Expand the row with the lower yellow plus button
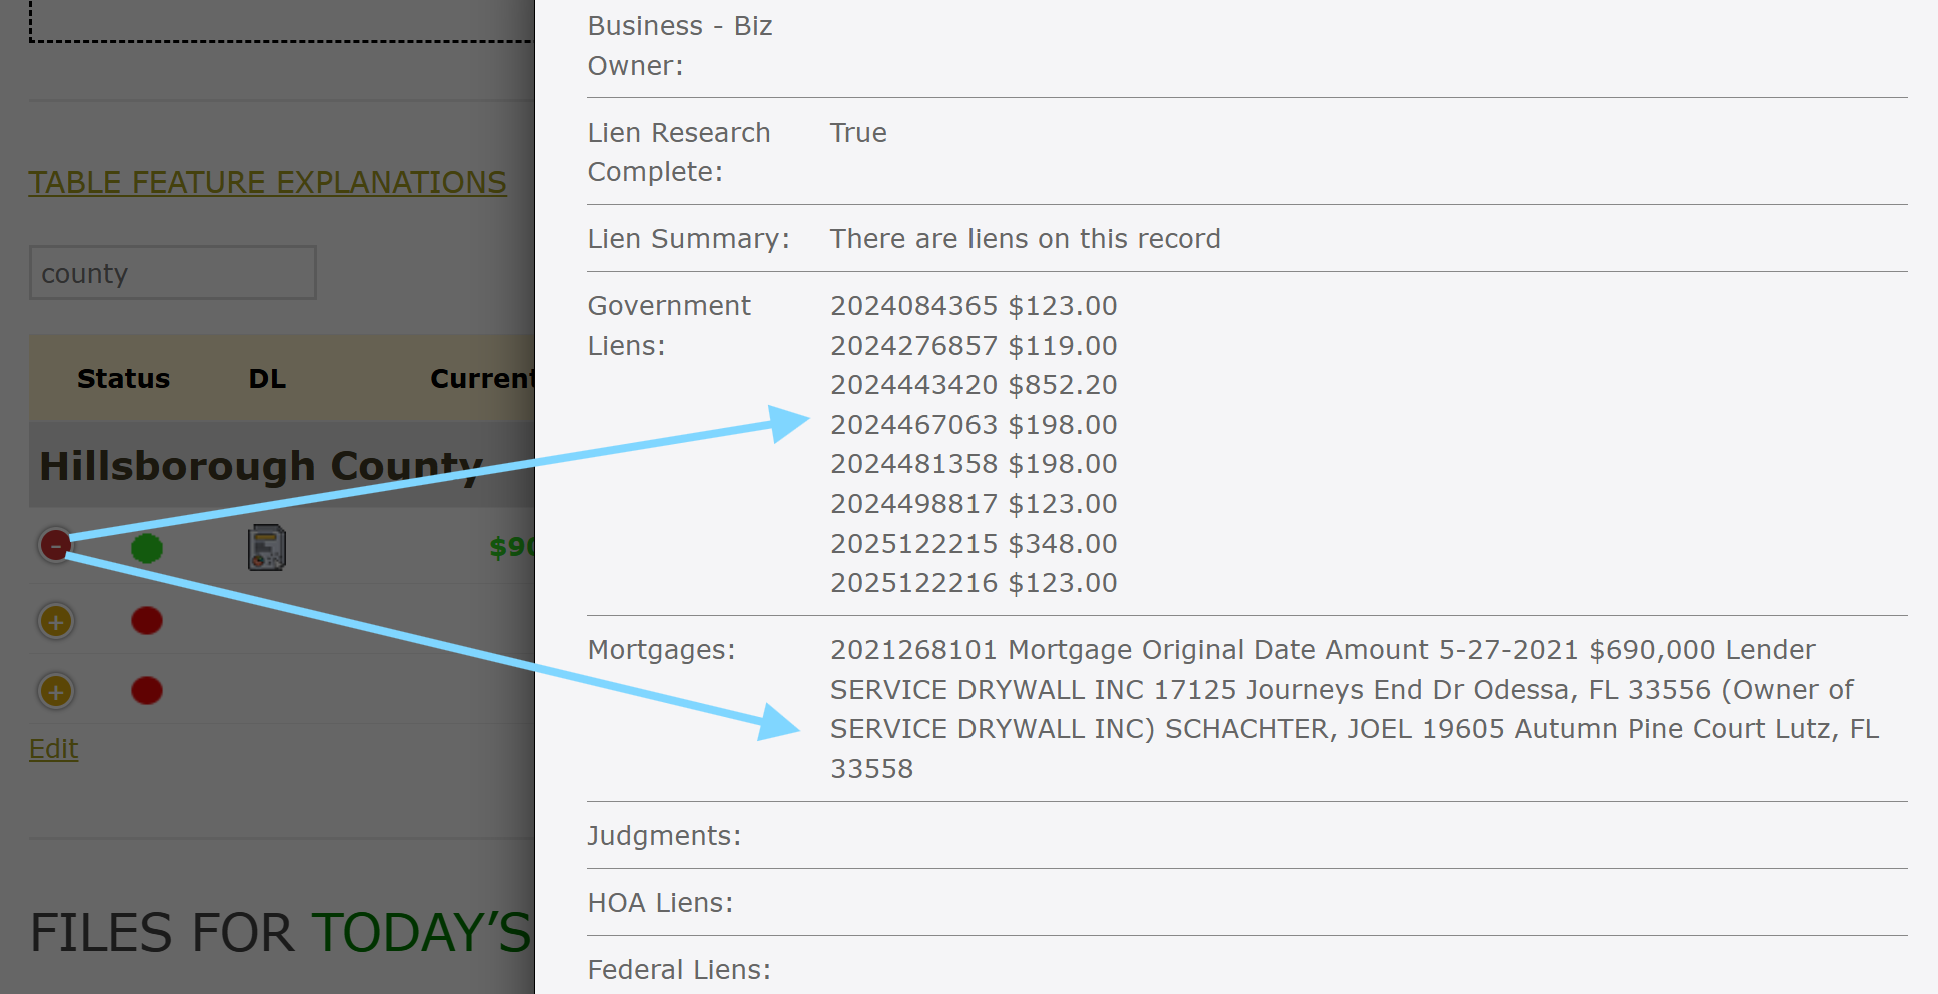Viewport: 1938px width, 994px height. coord(56,691)
